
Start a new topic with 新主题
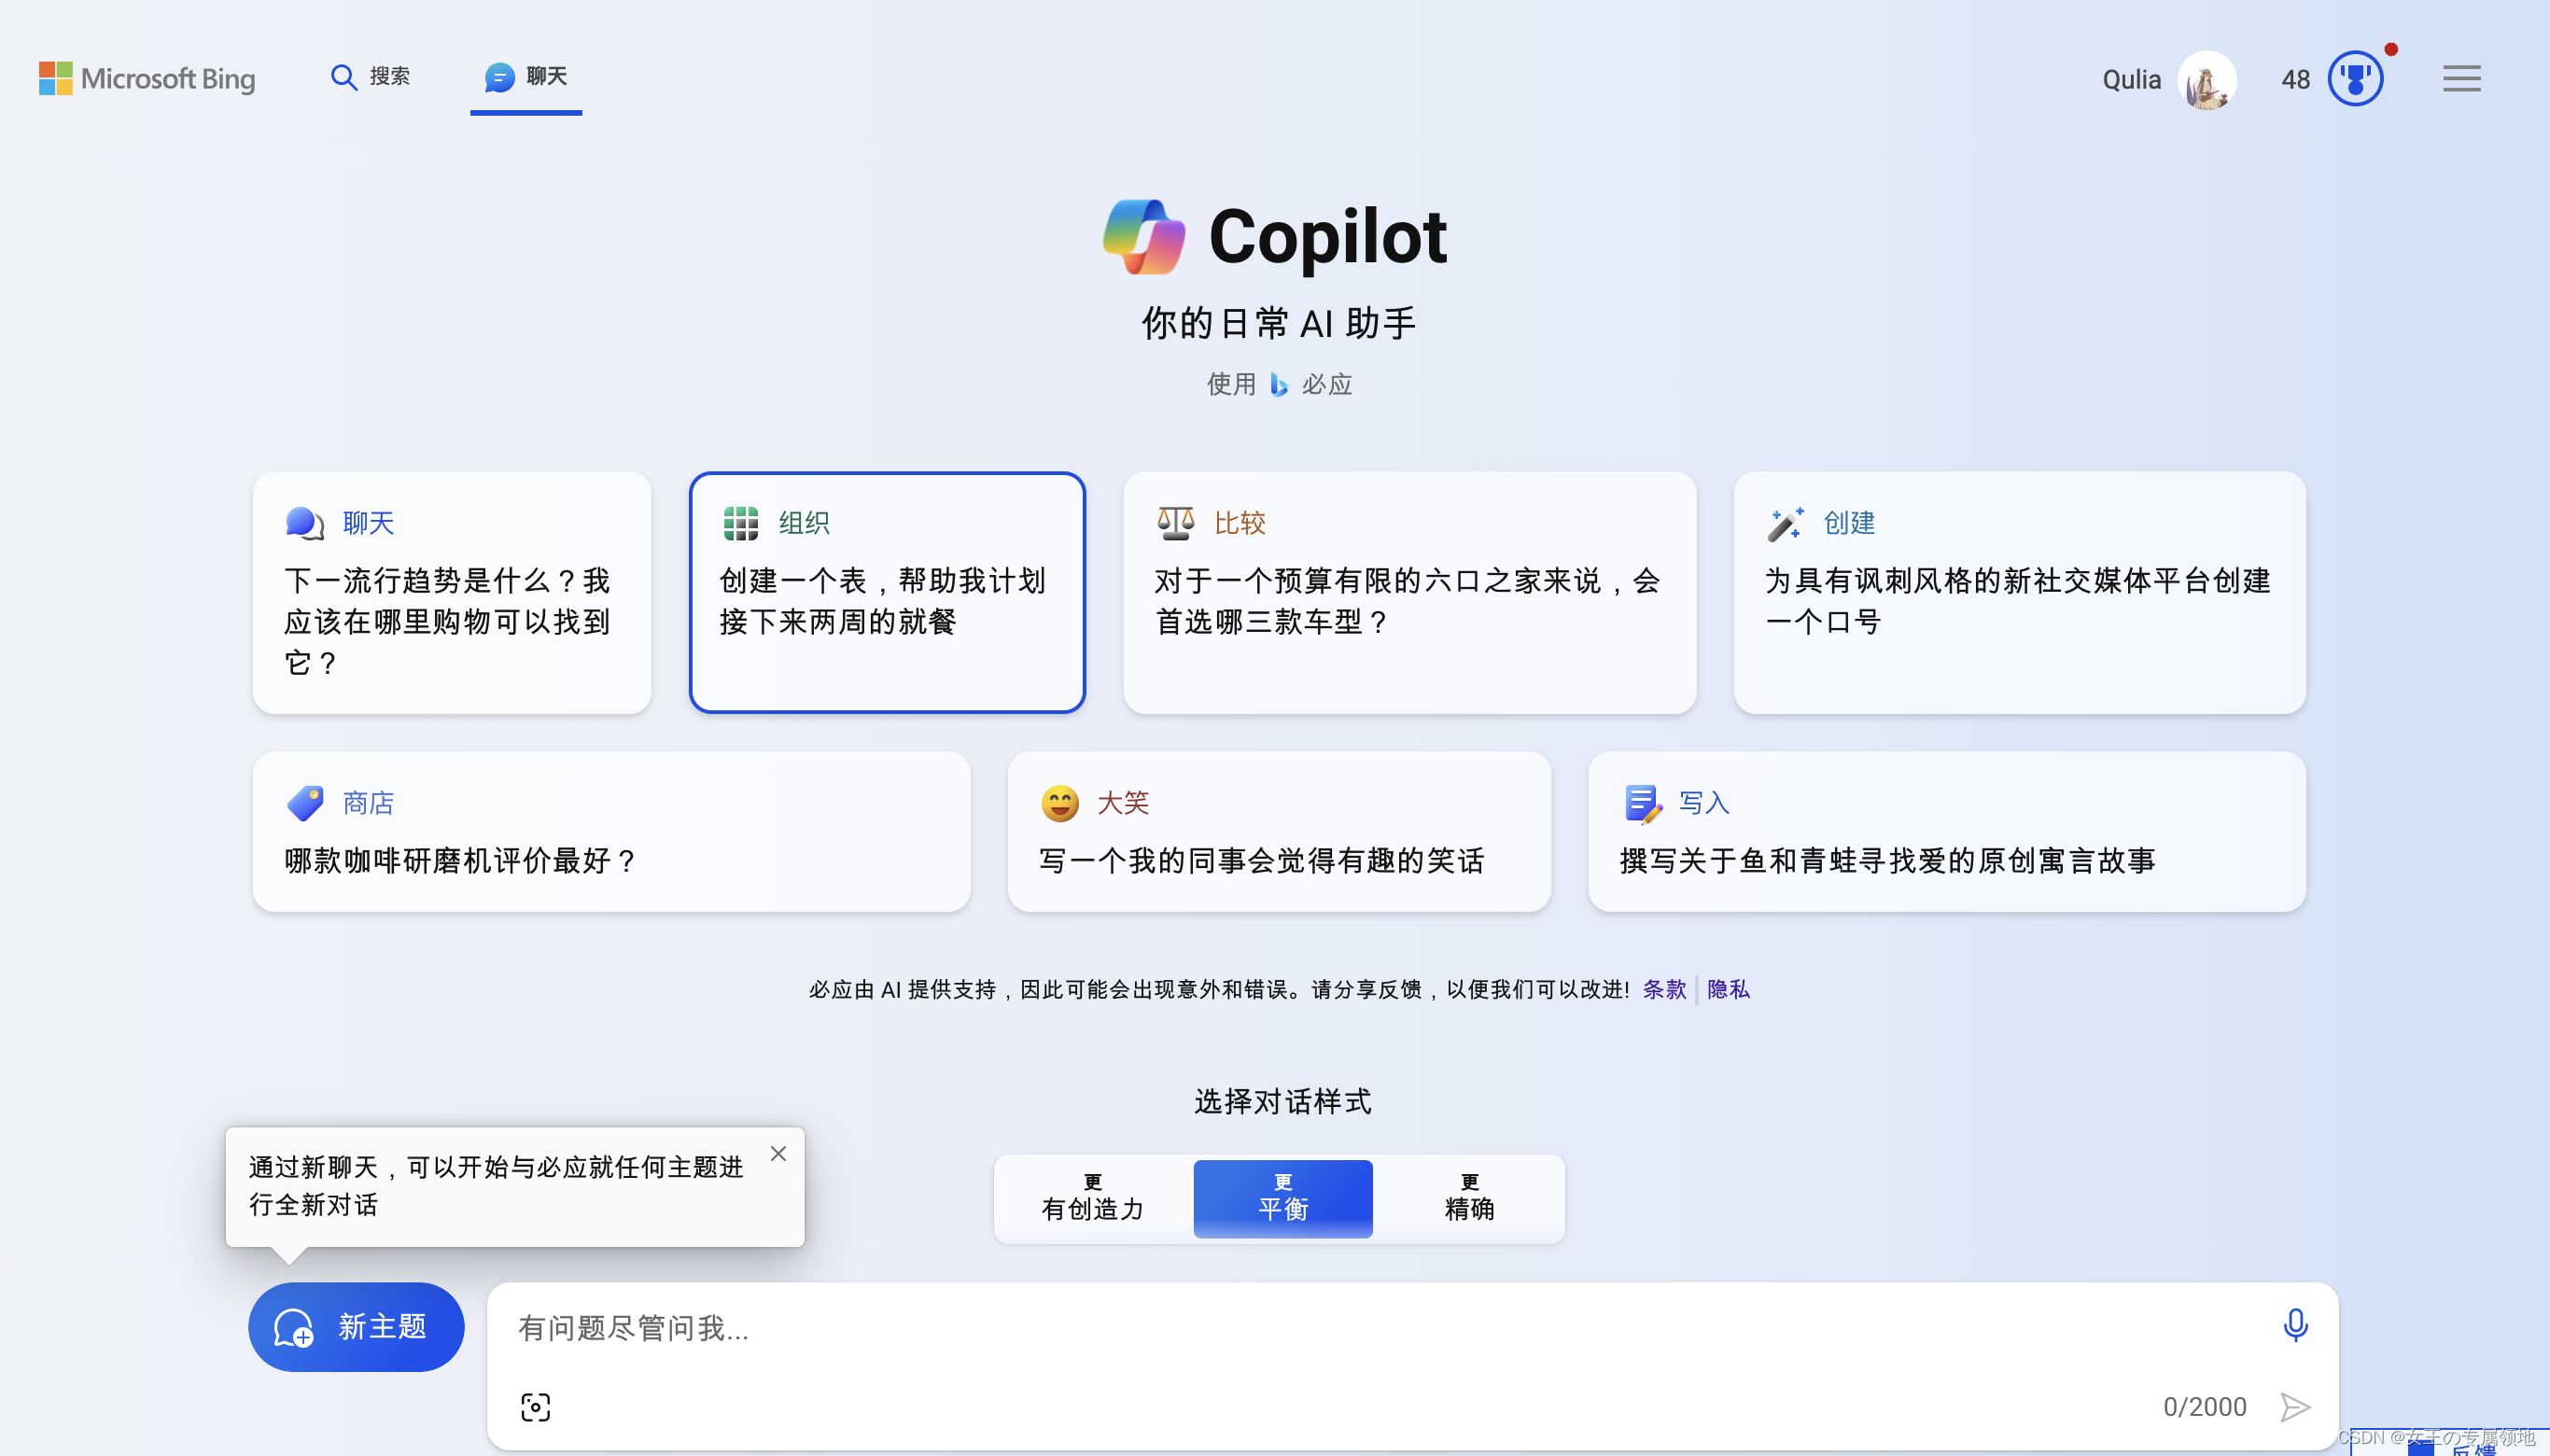coord(356,1326)
